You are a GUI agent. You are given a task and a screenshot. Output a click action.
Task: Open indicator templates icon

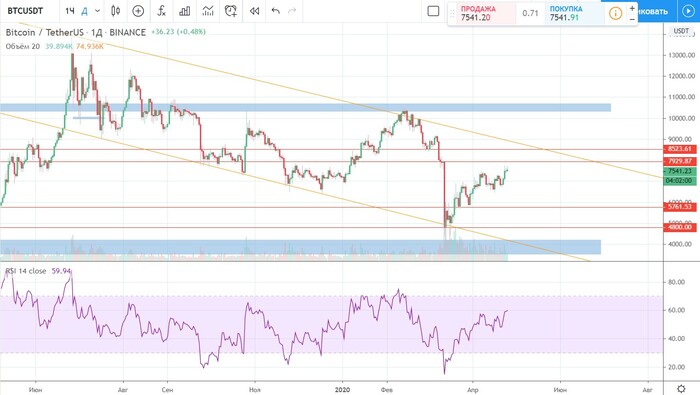[208, 11]
